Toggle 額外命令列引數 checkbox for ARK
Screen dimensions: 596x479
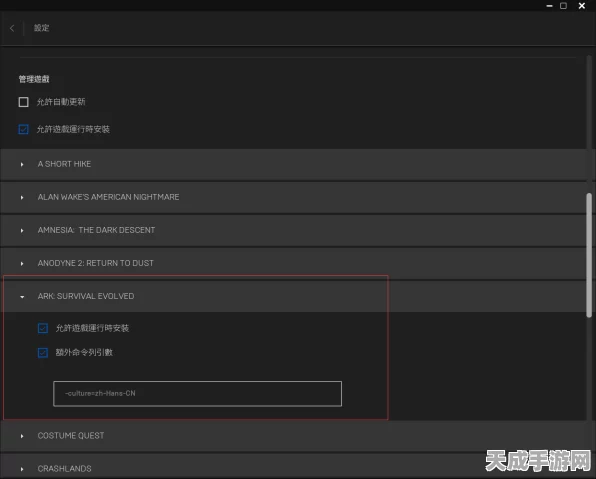coord(43,352)
